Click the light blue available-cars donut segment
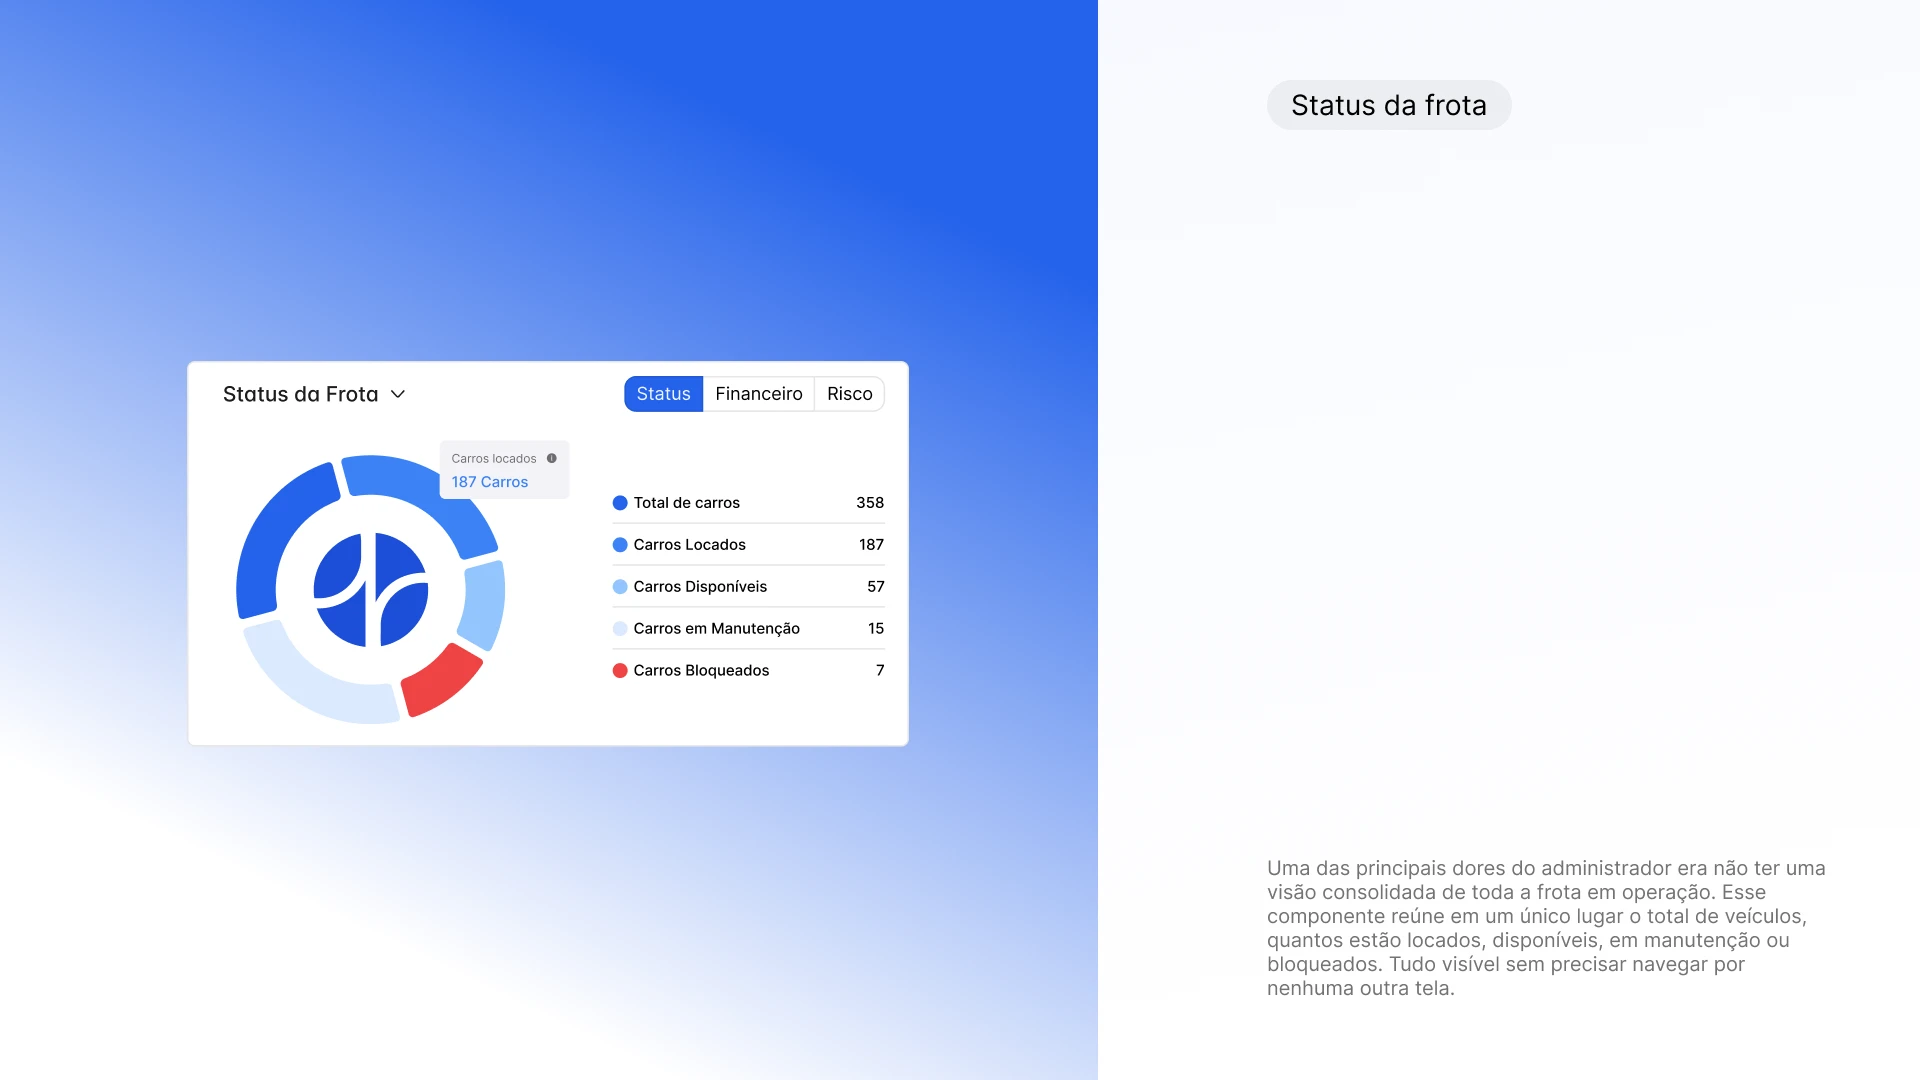Image resolution: width=1920 pixels, height=1080 pixels. 484,605
